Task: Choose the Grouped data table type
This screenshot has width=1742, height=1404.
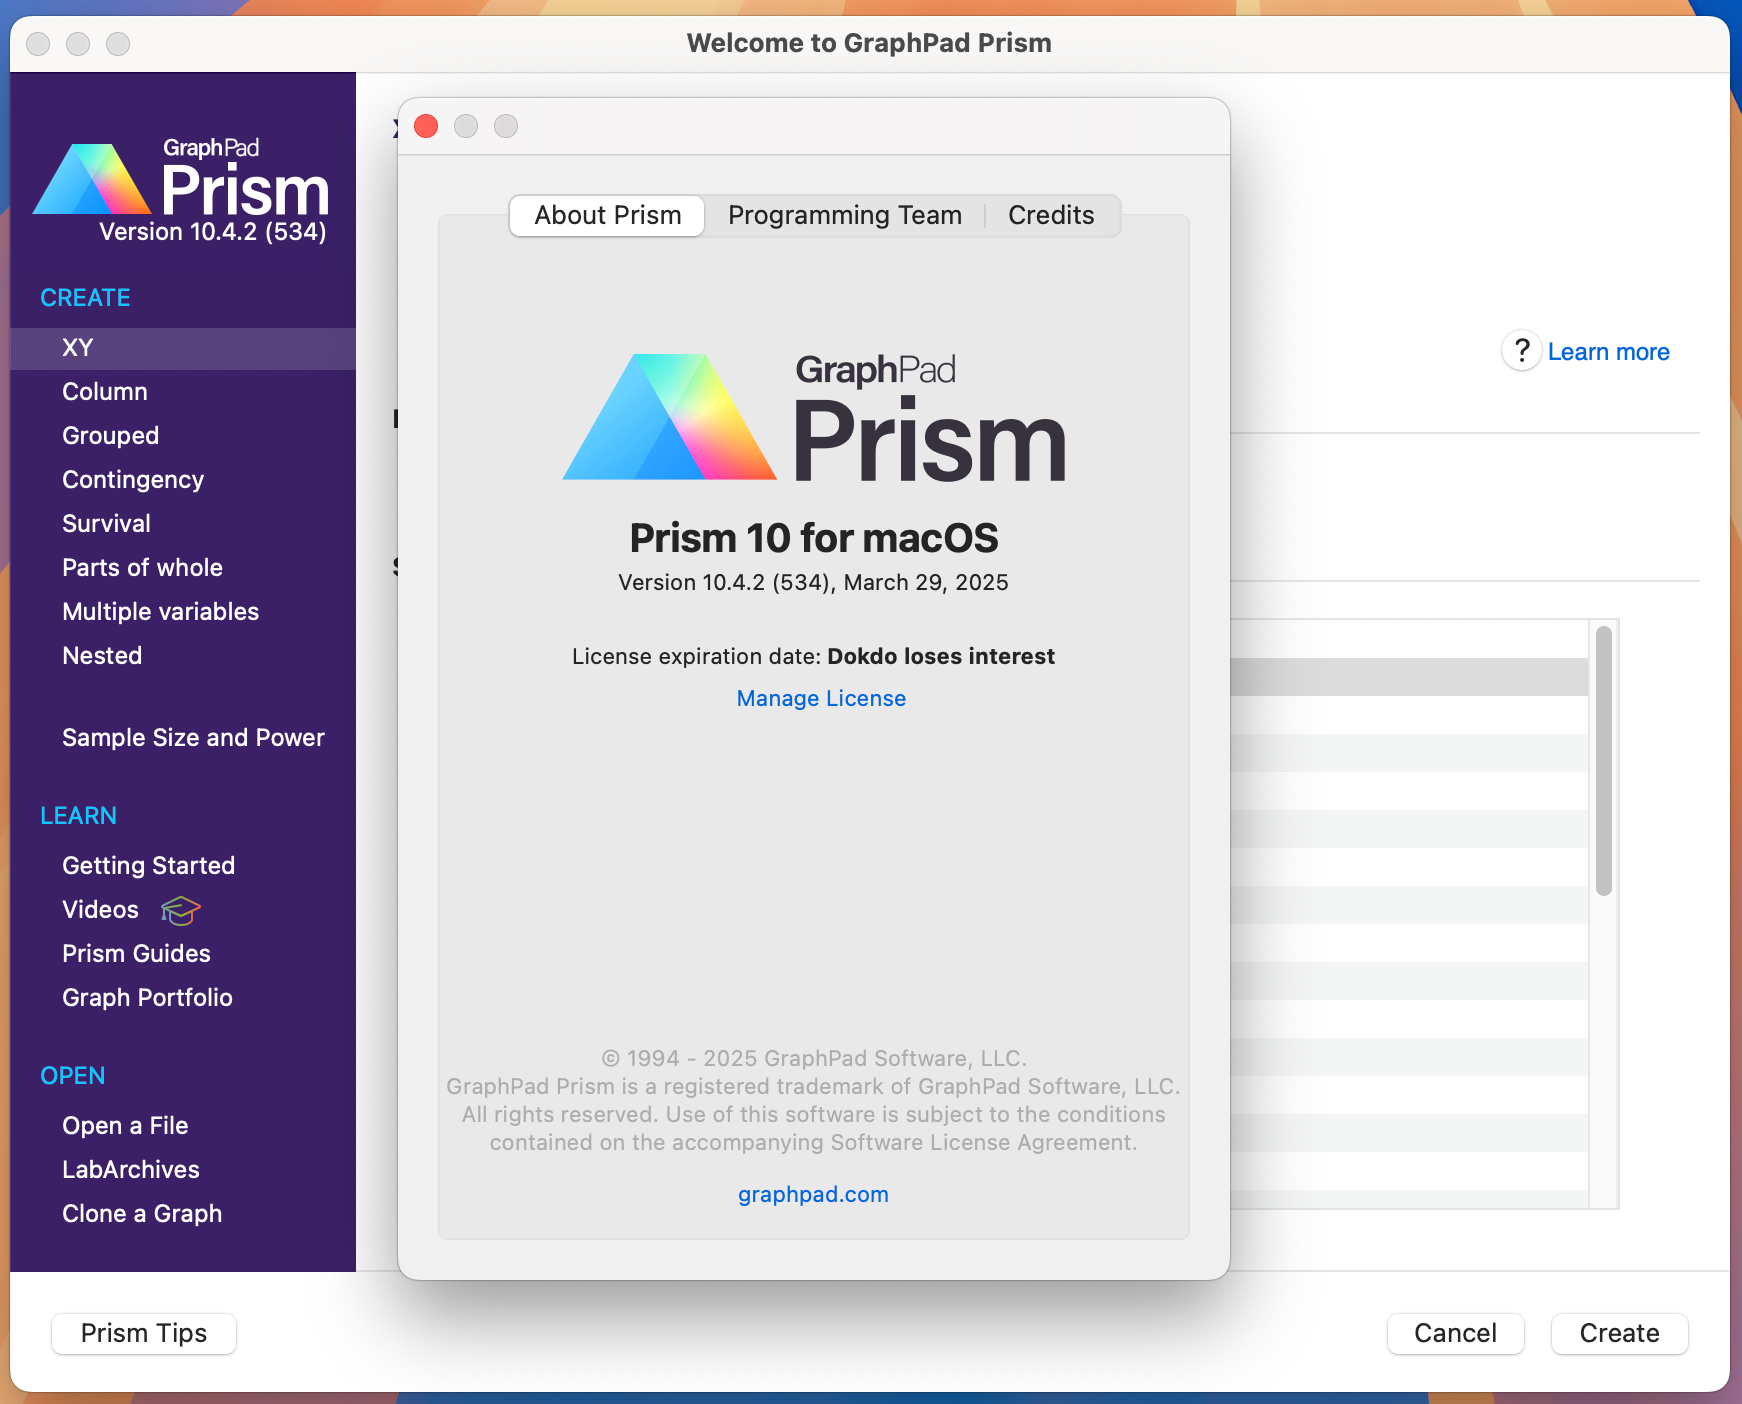Action: [110, 435]
